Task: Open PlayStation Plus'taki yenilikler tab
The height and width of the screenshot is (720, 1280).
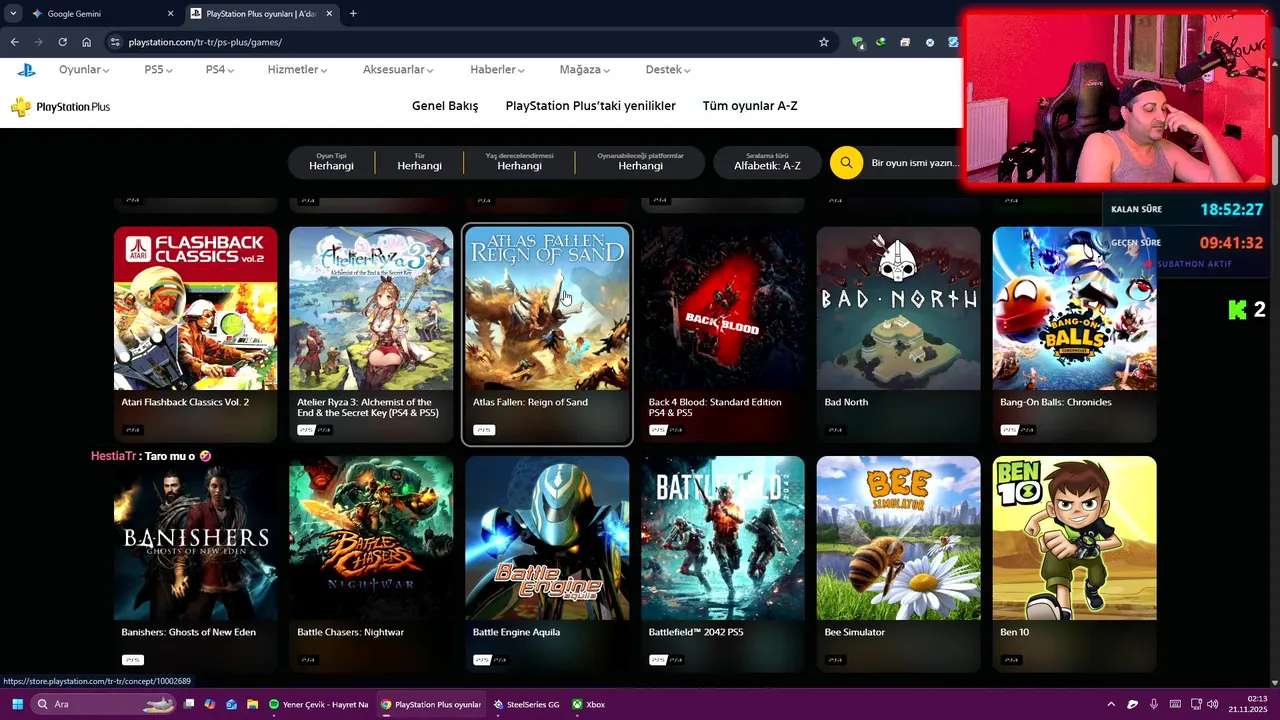Action: click(591, 106)
